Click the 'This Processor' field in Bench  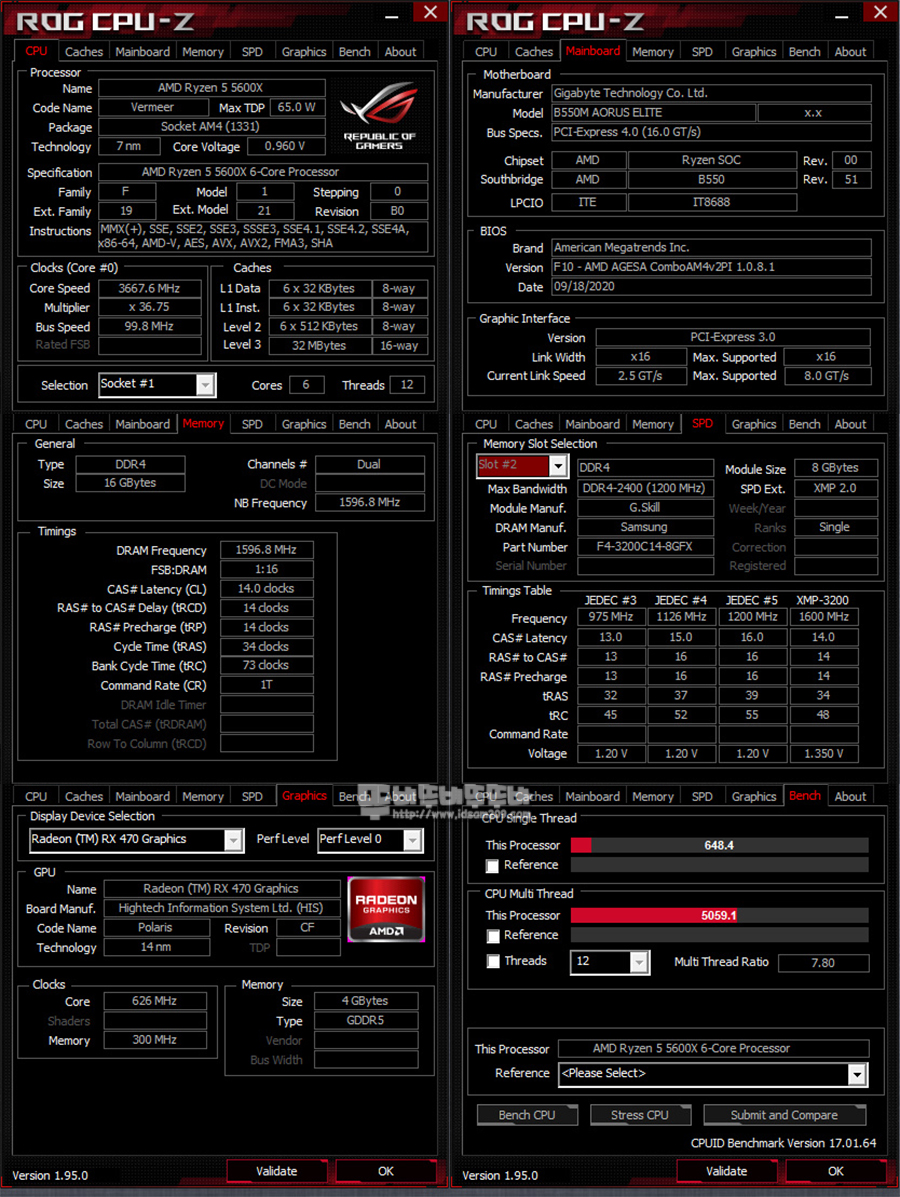713,1049
